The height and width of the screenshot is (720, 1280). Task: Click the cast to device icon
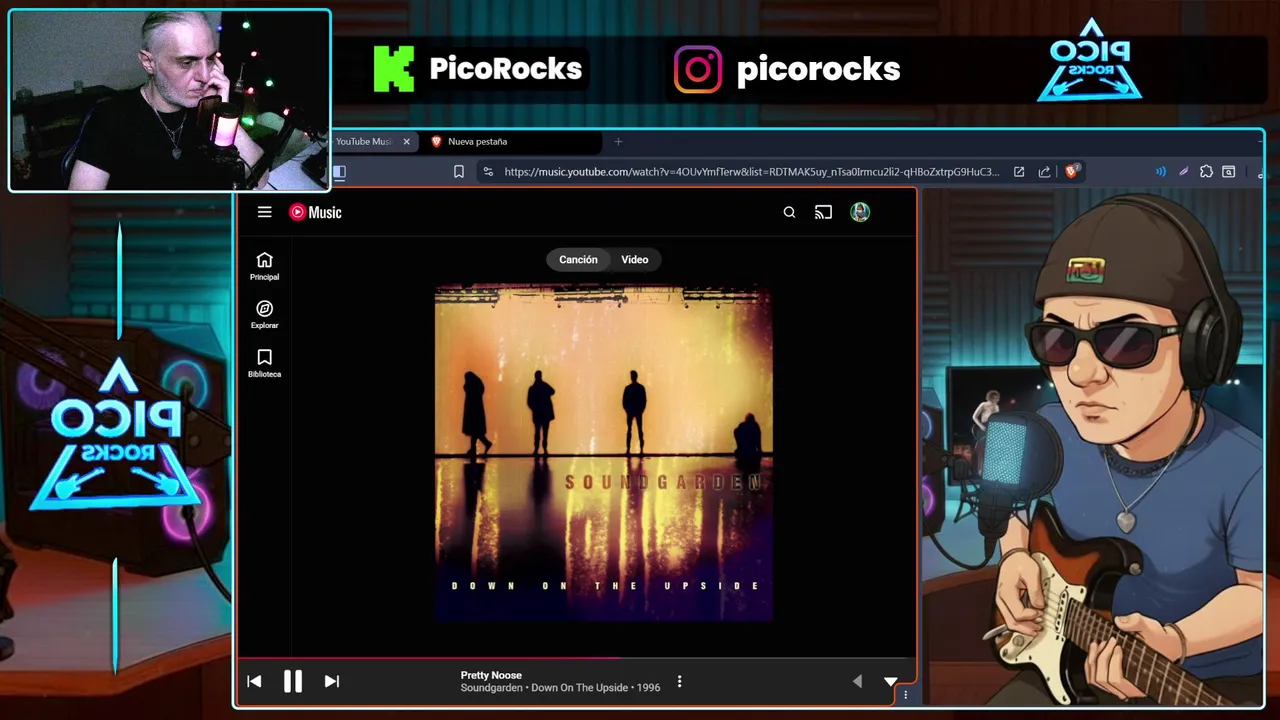click(823, 212)
